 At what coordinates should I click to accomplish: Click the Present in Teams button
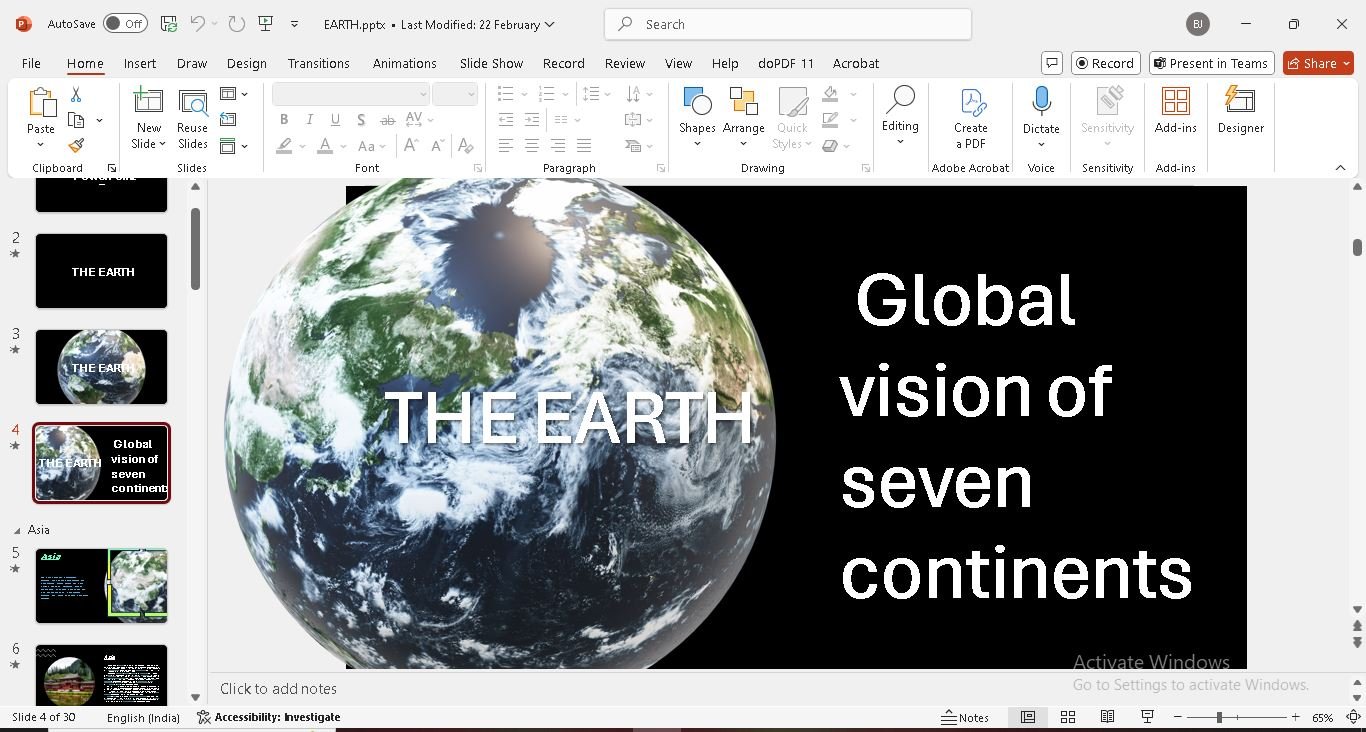(1211, 63)
